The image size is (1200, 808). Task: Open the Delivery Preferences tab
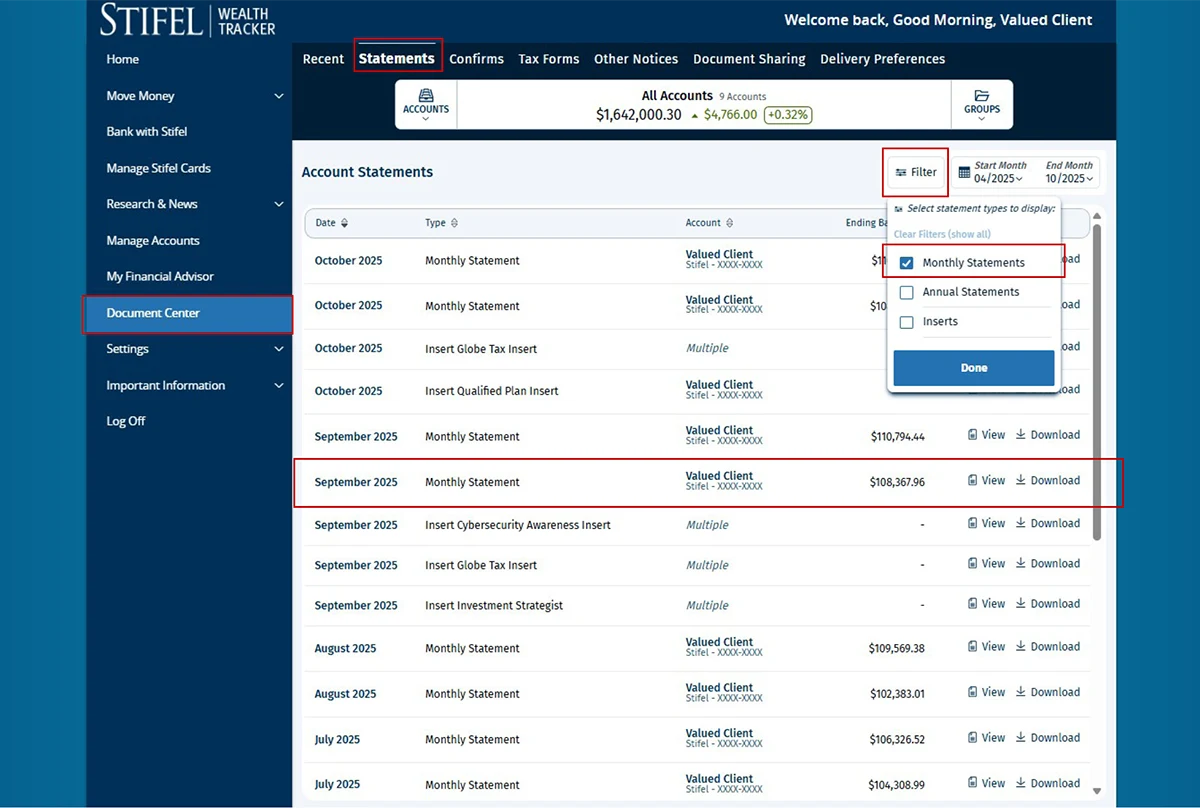882,59
